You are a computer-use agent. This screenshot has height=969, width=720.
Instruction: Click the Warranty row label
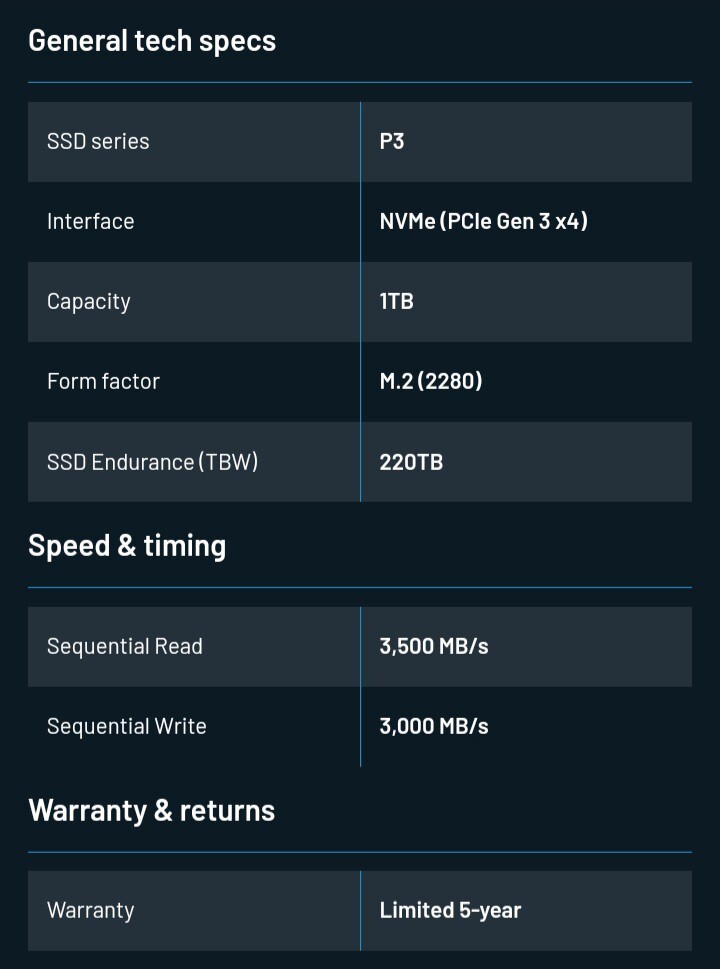(90, 911)
